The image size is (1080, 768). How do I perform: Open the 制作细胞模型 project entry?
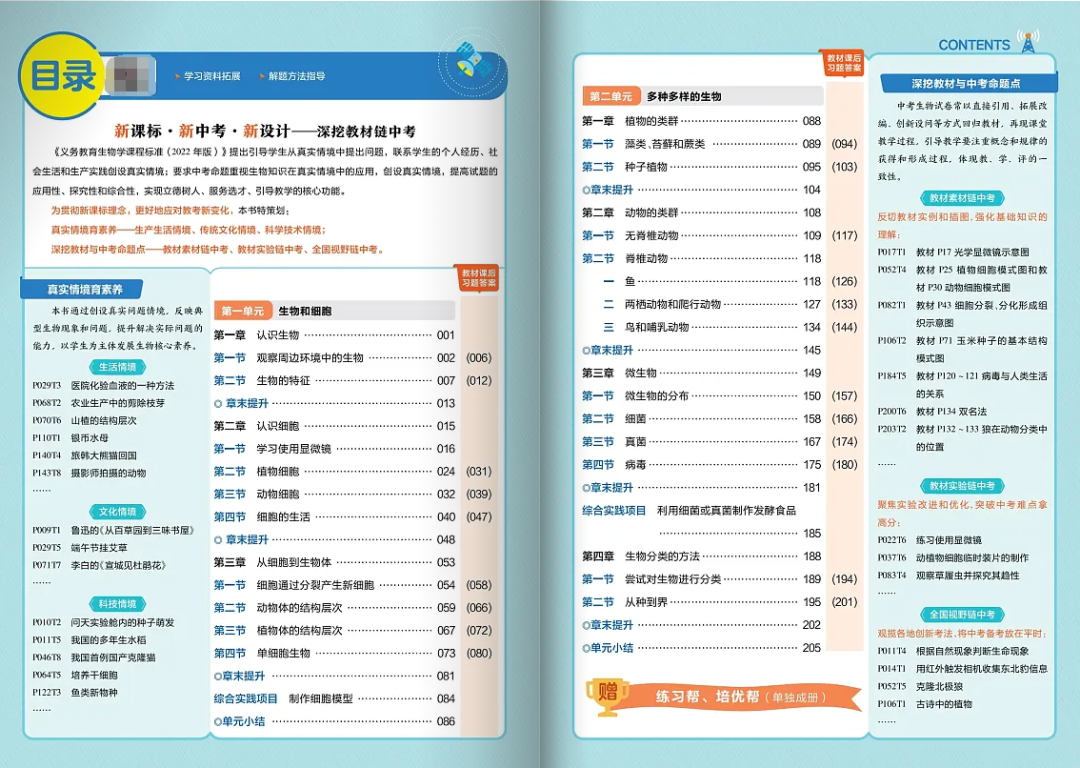334,699
